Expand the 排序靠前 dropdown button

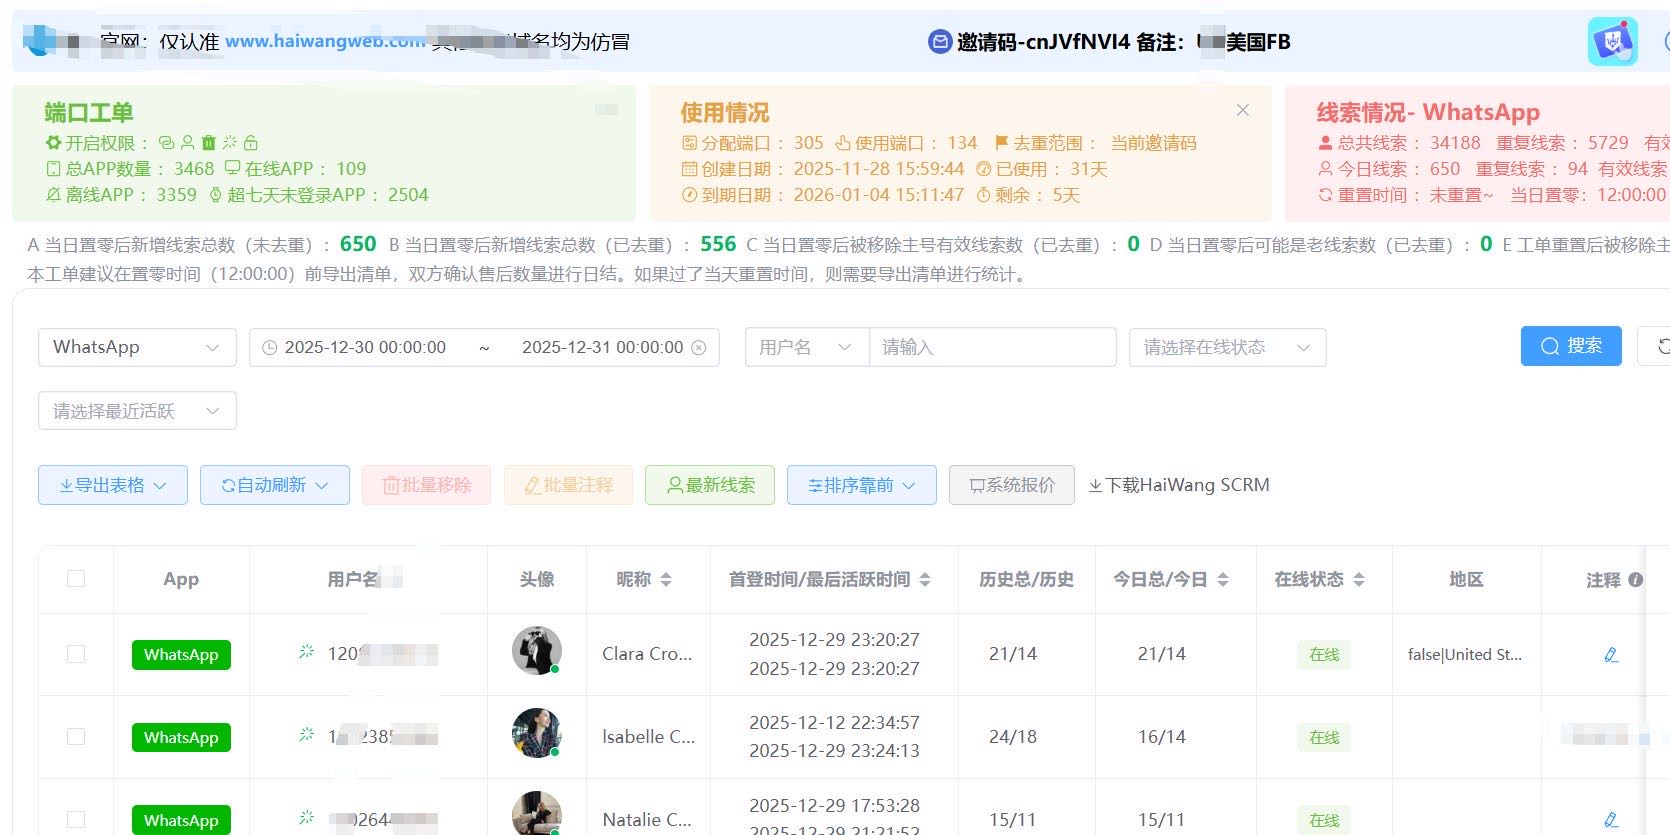862,485
